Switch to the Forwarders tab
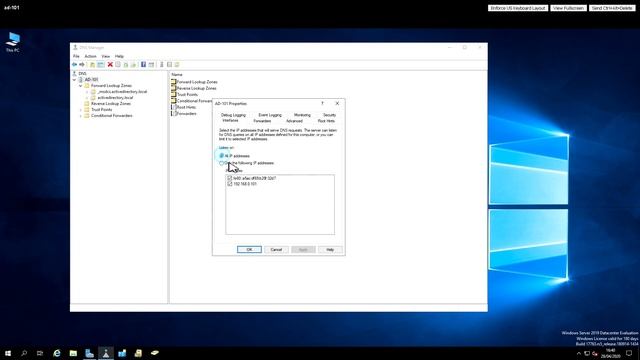The width and height of the screenshot is (640, 360). click(x=262, y=121)
